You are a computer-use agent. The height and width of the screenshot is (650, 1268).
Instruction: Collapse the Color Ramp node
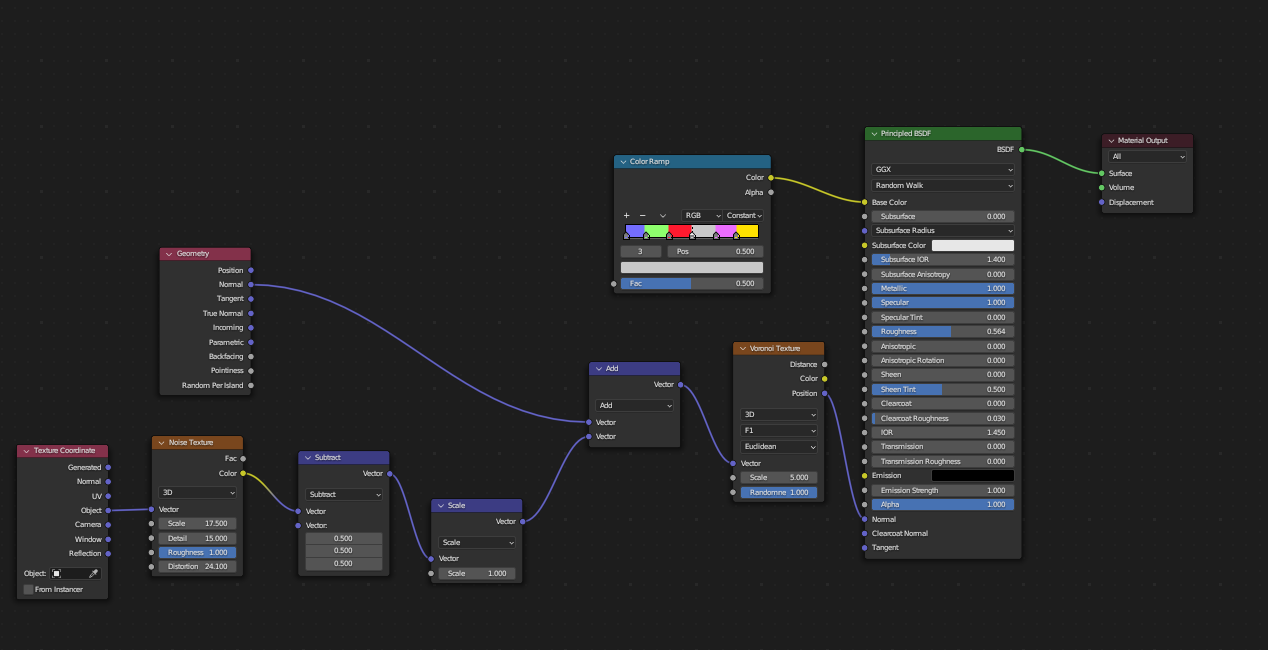click(x=623, y=161)
